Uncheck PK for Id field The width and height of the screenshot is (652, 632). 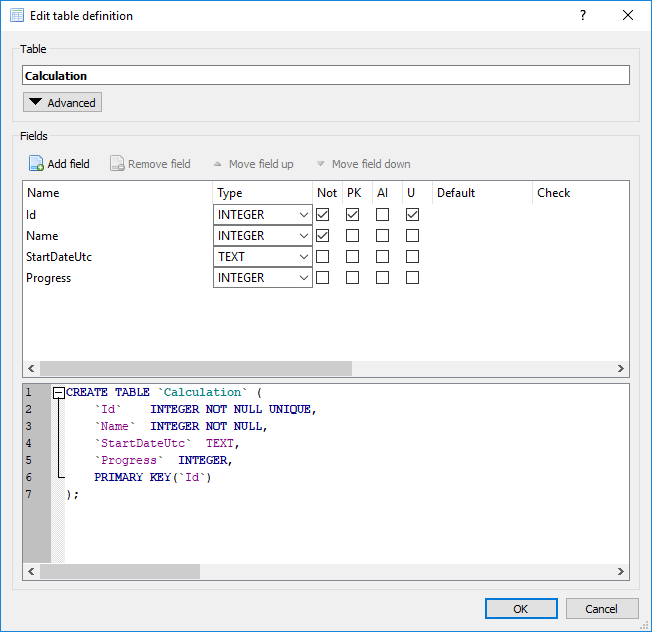click(x=353, y=215)
